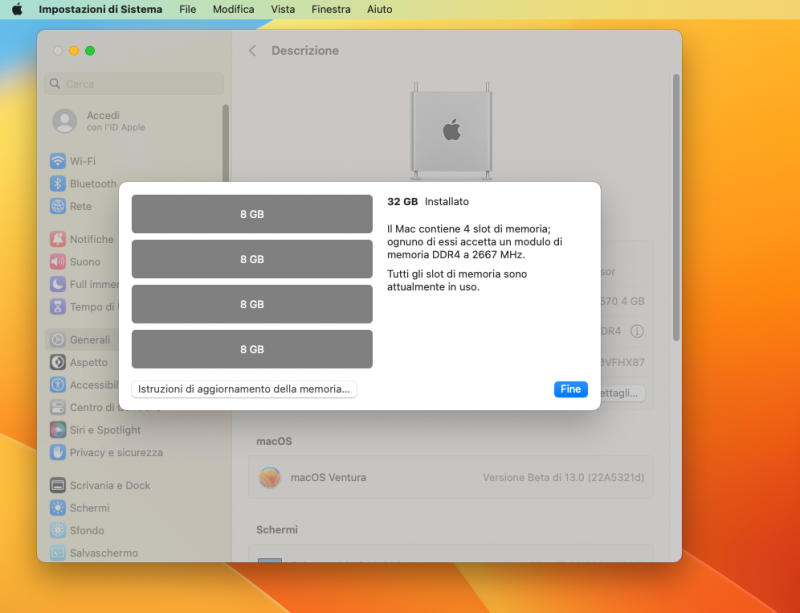This screenshot has height=613, width=800.
Task: Click the "macOS Ventura" text row
Action: 451,477
